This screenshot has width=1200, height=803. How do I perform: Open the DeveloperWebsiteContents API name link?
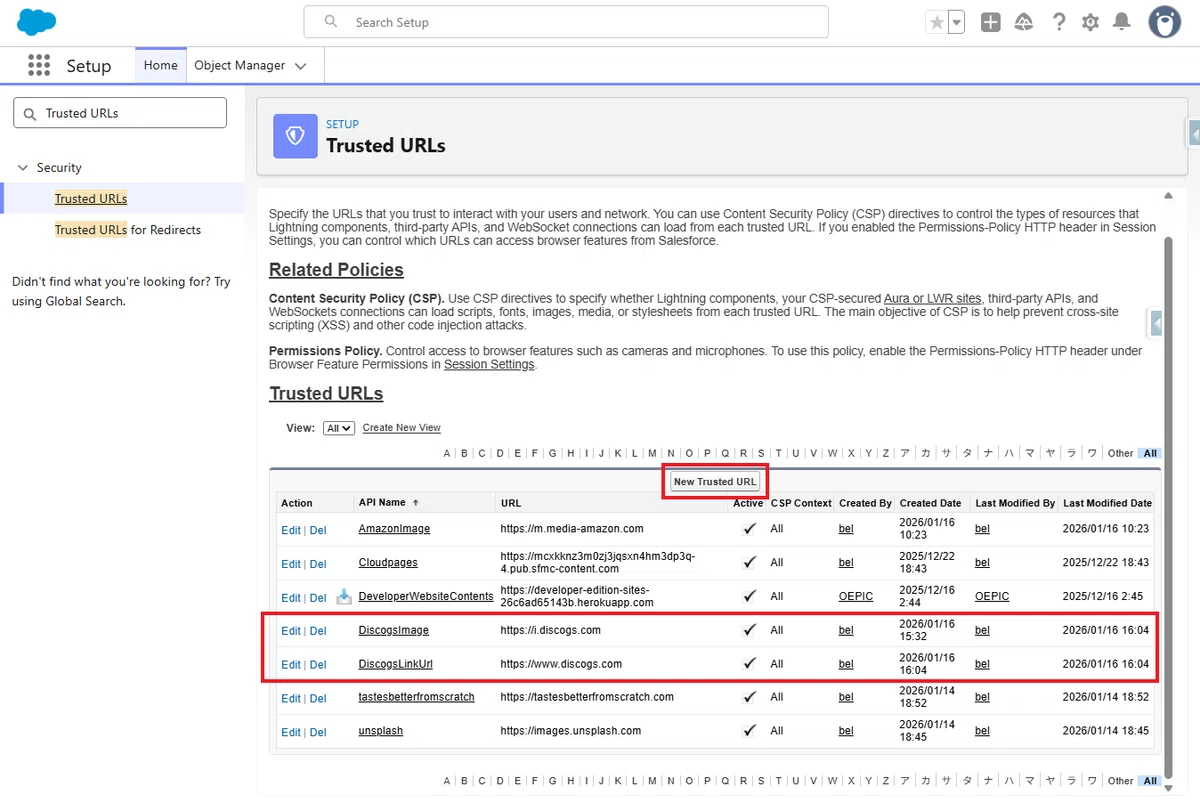point(426,596)
